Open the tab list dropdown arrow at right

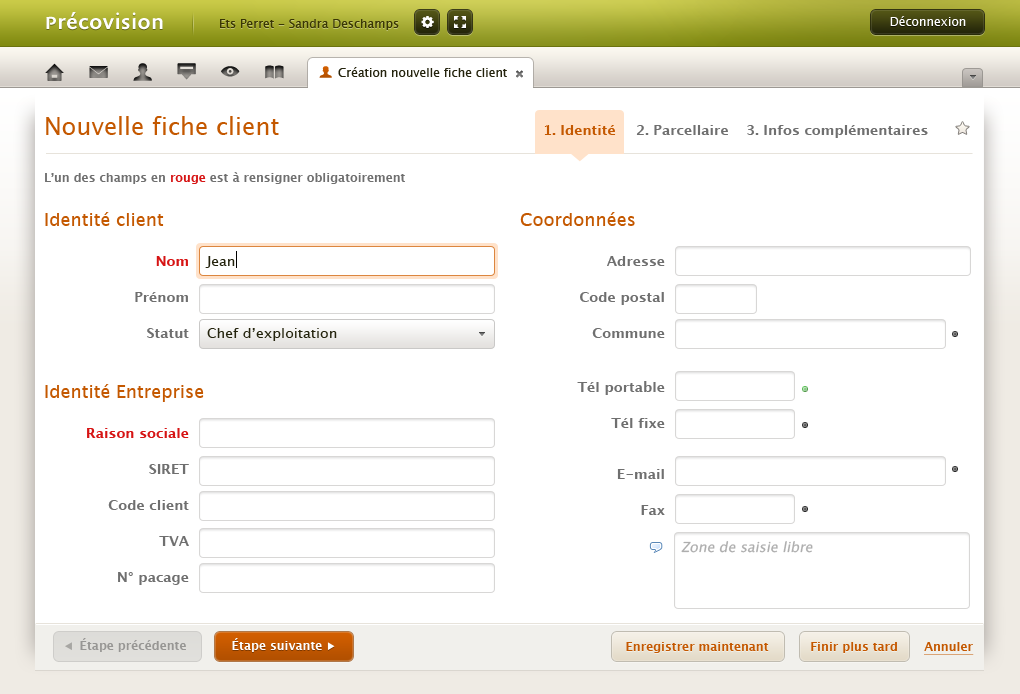tap(972, 78)
